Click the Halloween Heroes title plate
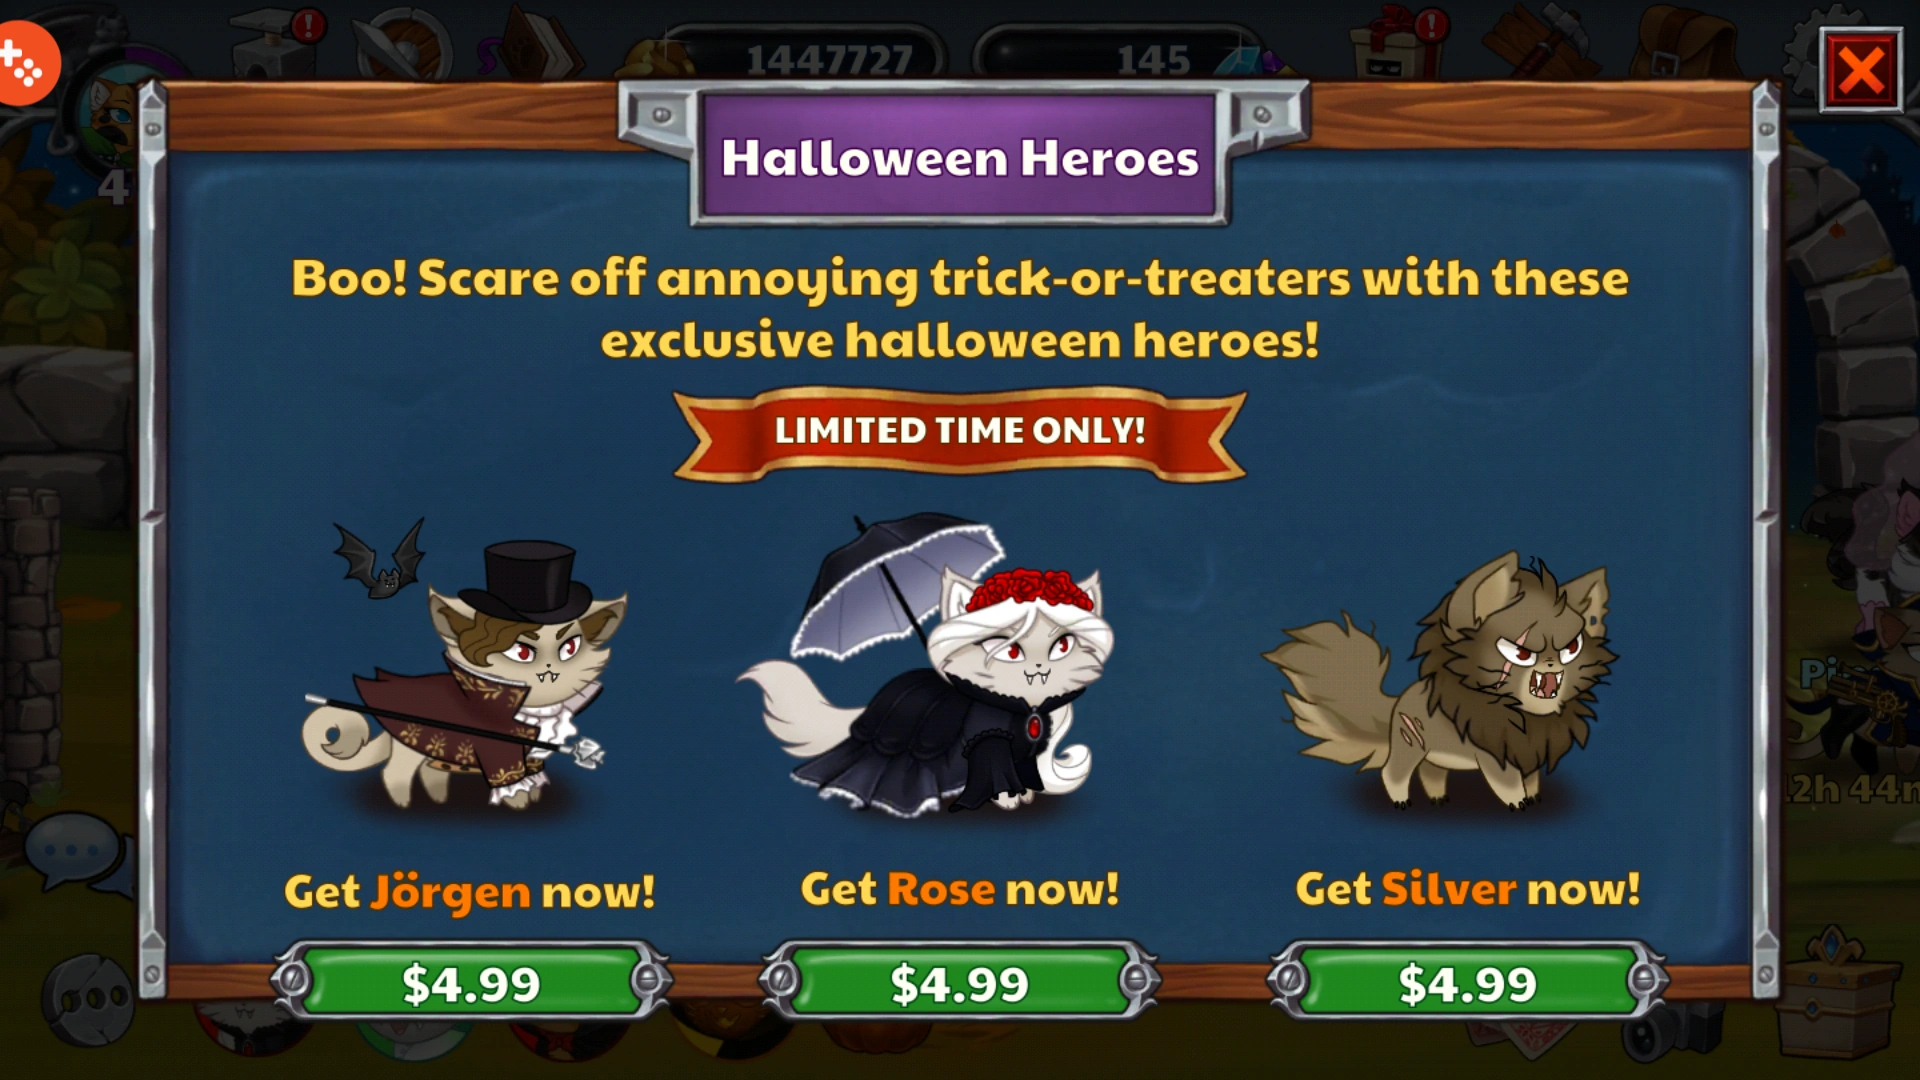 960,157
